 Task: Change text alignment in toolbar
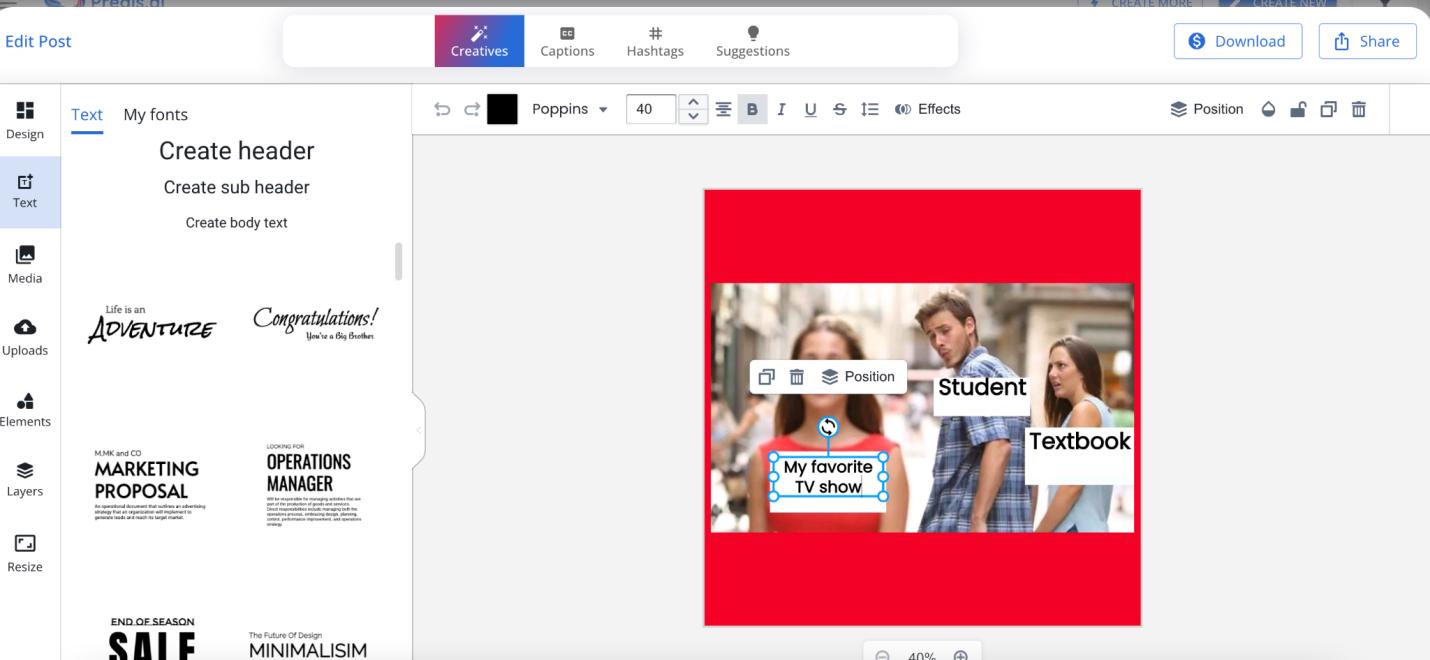click(x=724, y=109)
